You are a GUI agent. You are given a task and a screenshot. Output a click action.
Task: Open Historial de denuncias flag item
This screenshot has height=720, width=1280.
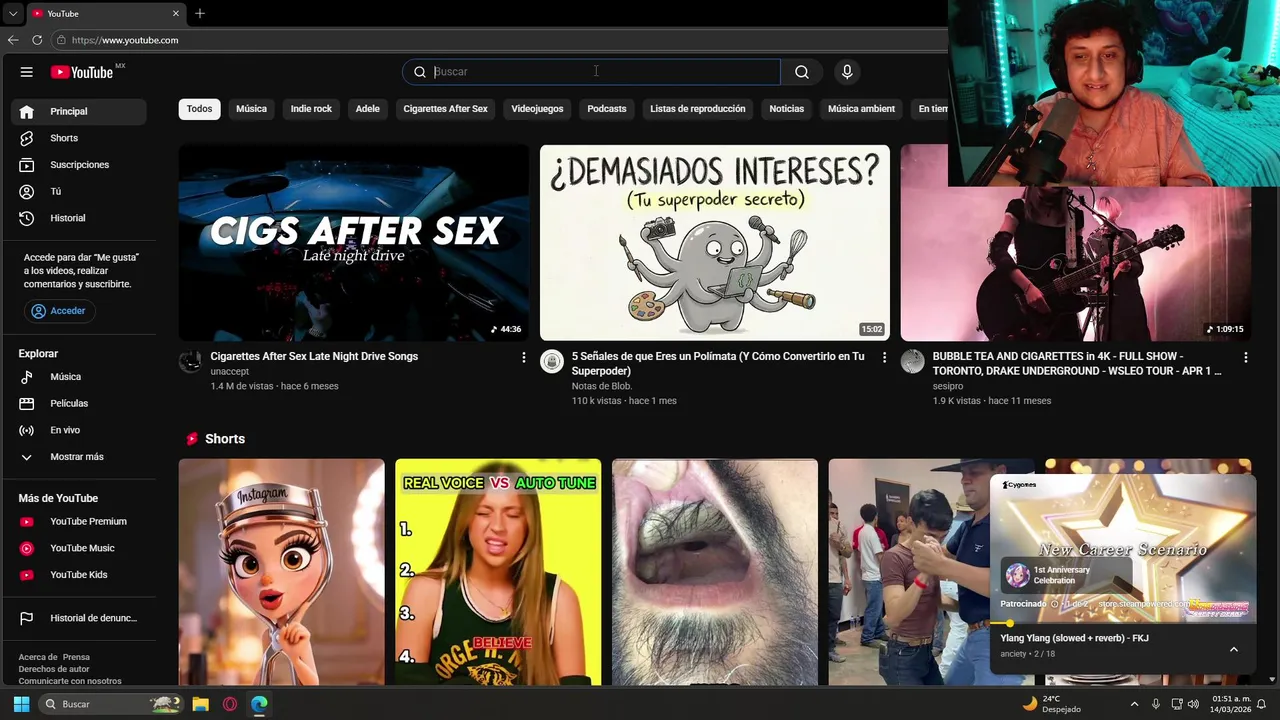[78, 618]
